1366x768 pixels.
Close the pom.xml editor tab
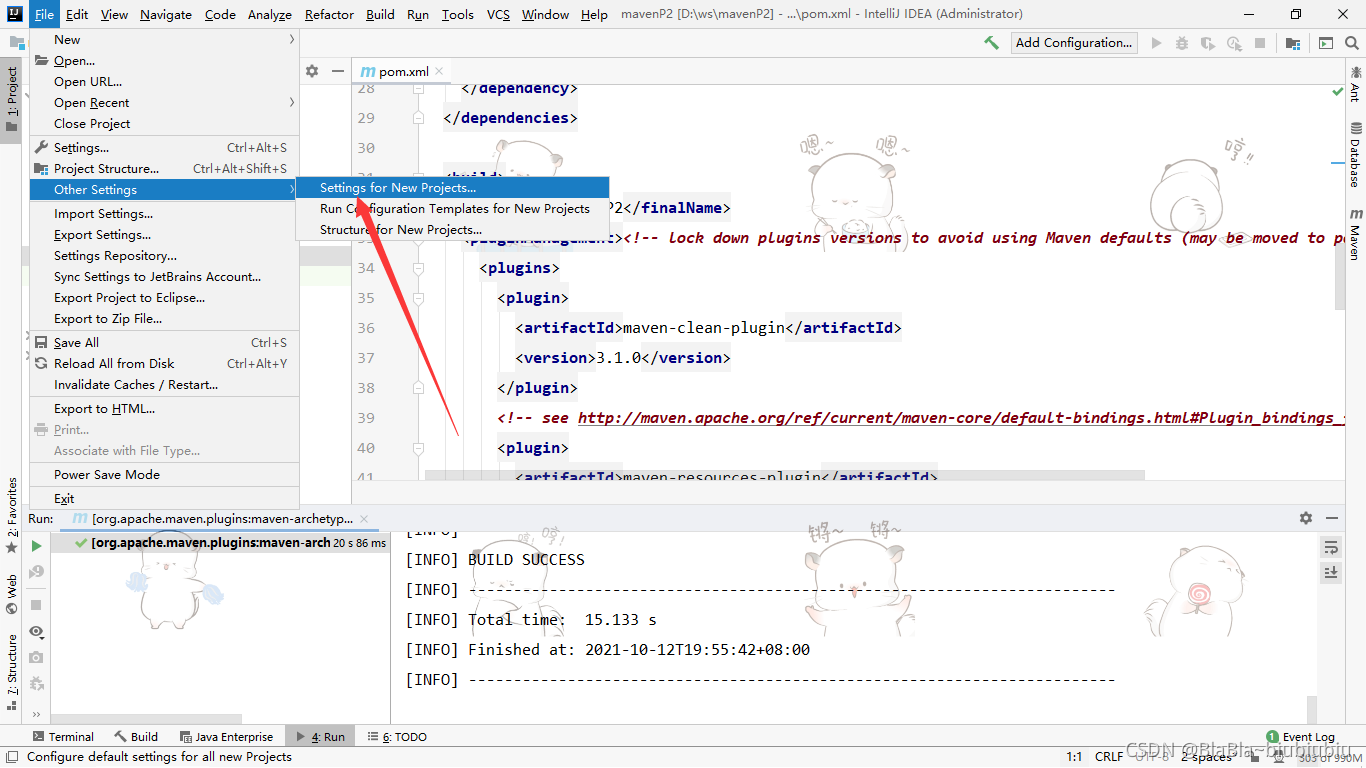(440, 71)
